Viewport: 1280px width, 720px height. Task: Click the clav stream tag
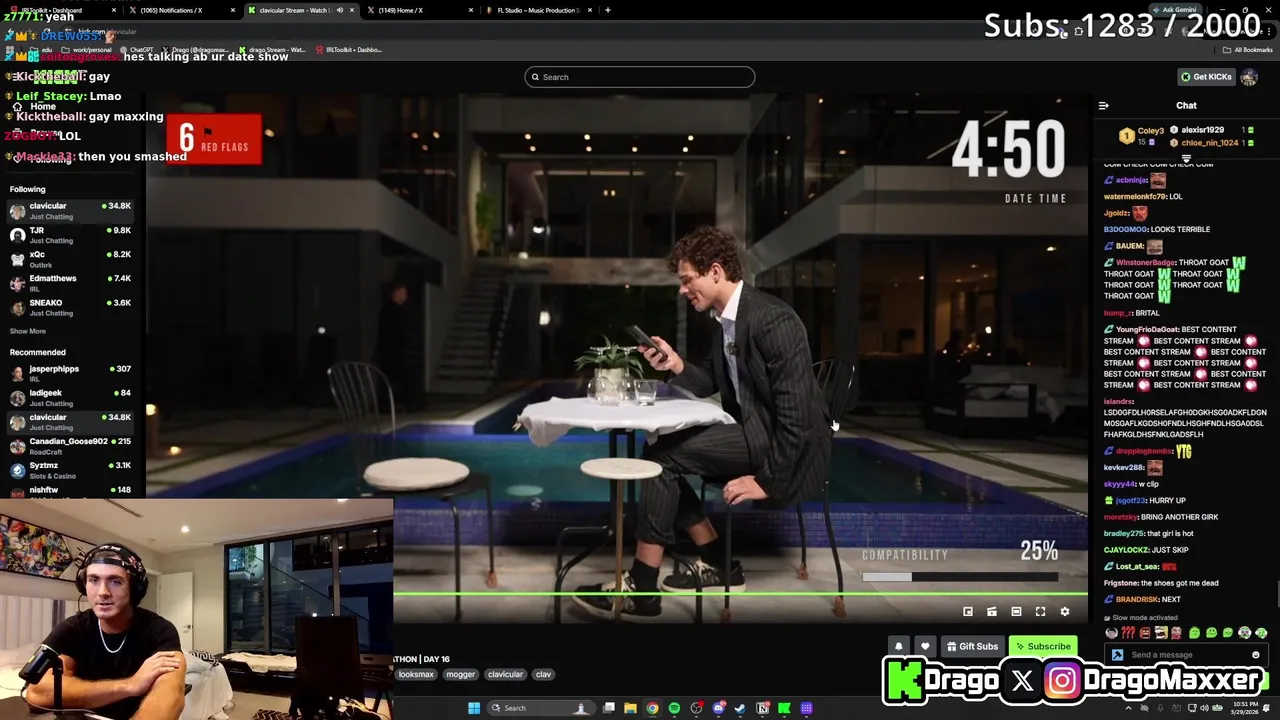coord(543,674)
